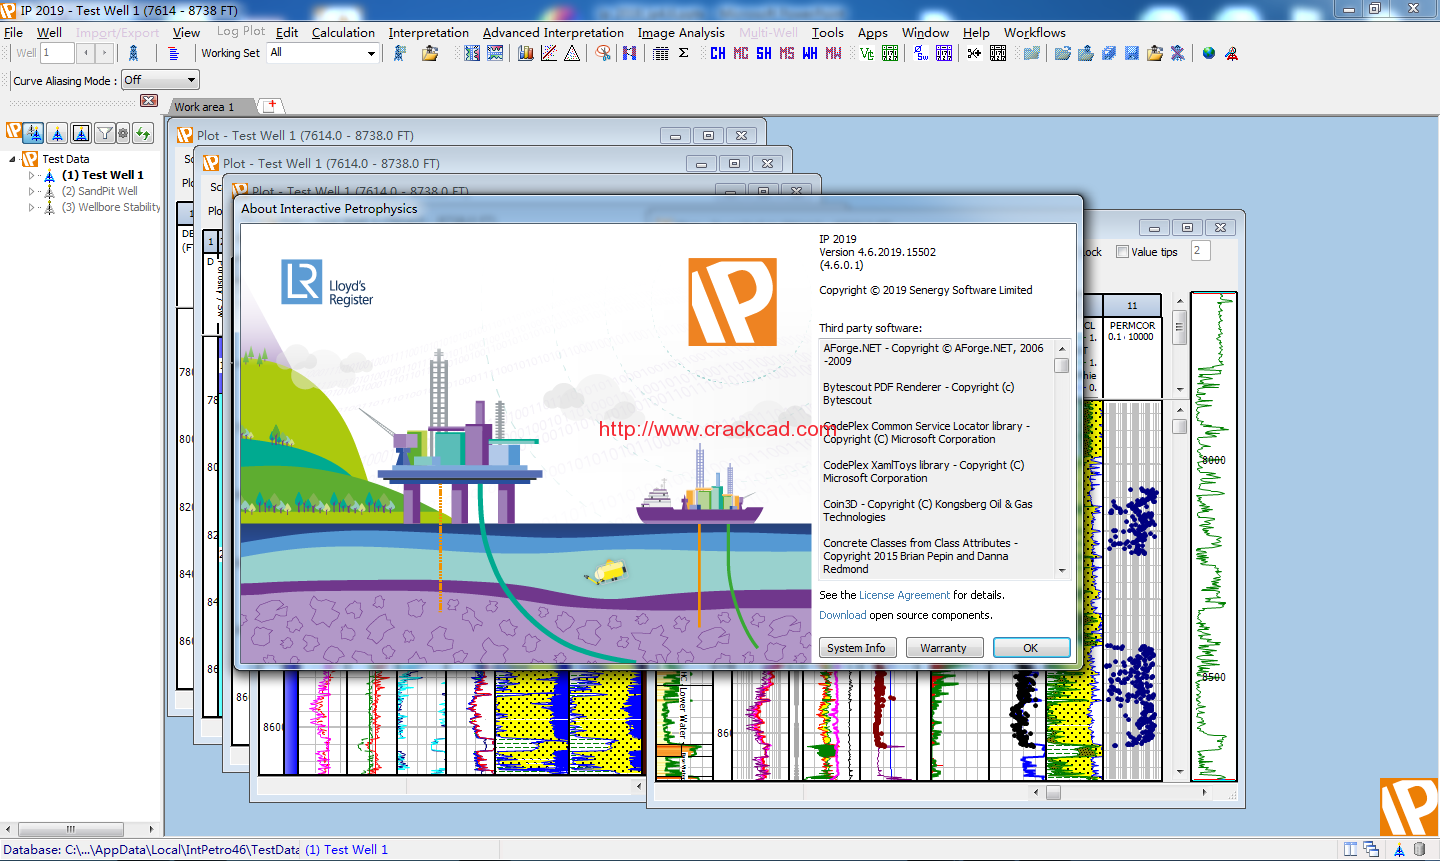Click the open folder icon beside Working Set

click(x=430, y=53)
